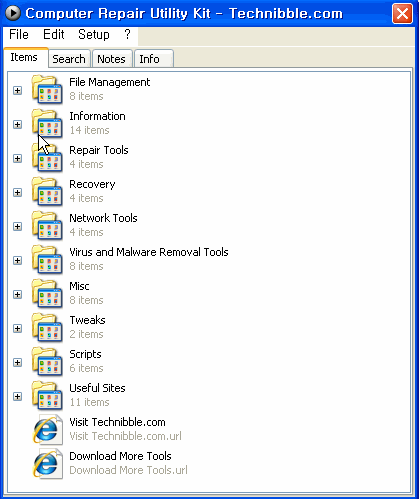Click the Download More Tools browser icon
The height and width of the screenshot is (499, 419).
(x=48, y=464)
